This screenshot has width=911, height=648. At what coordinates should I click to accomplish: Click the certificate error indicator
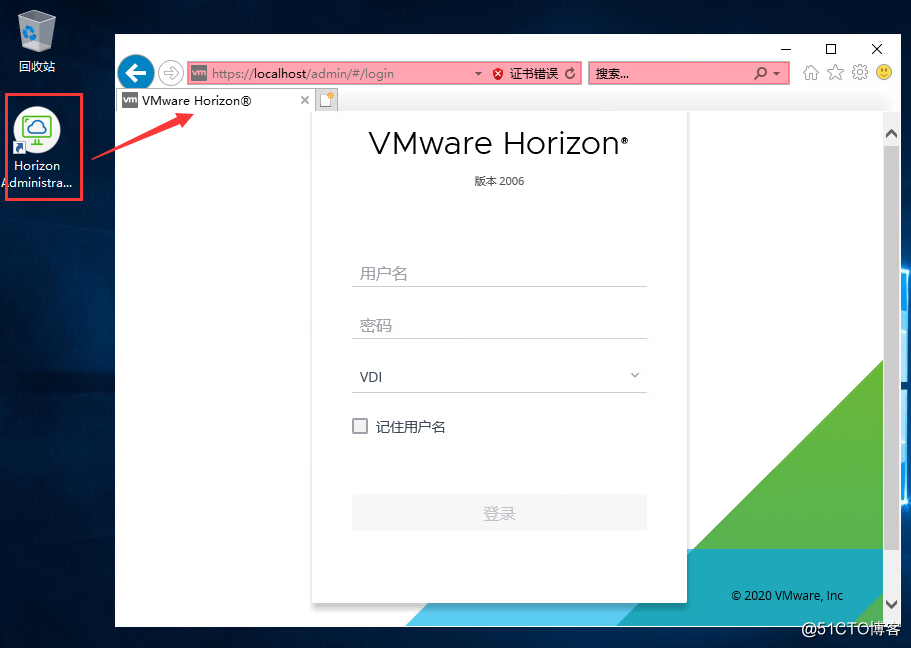pyautogui.click(x=525, y=74)
